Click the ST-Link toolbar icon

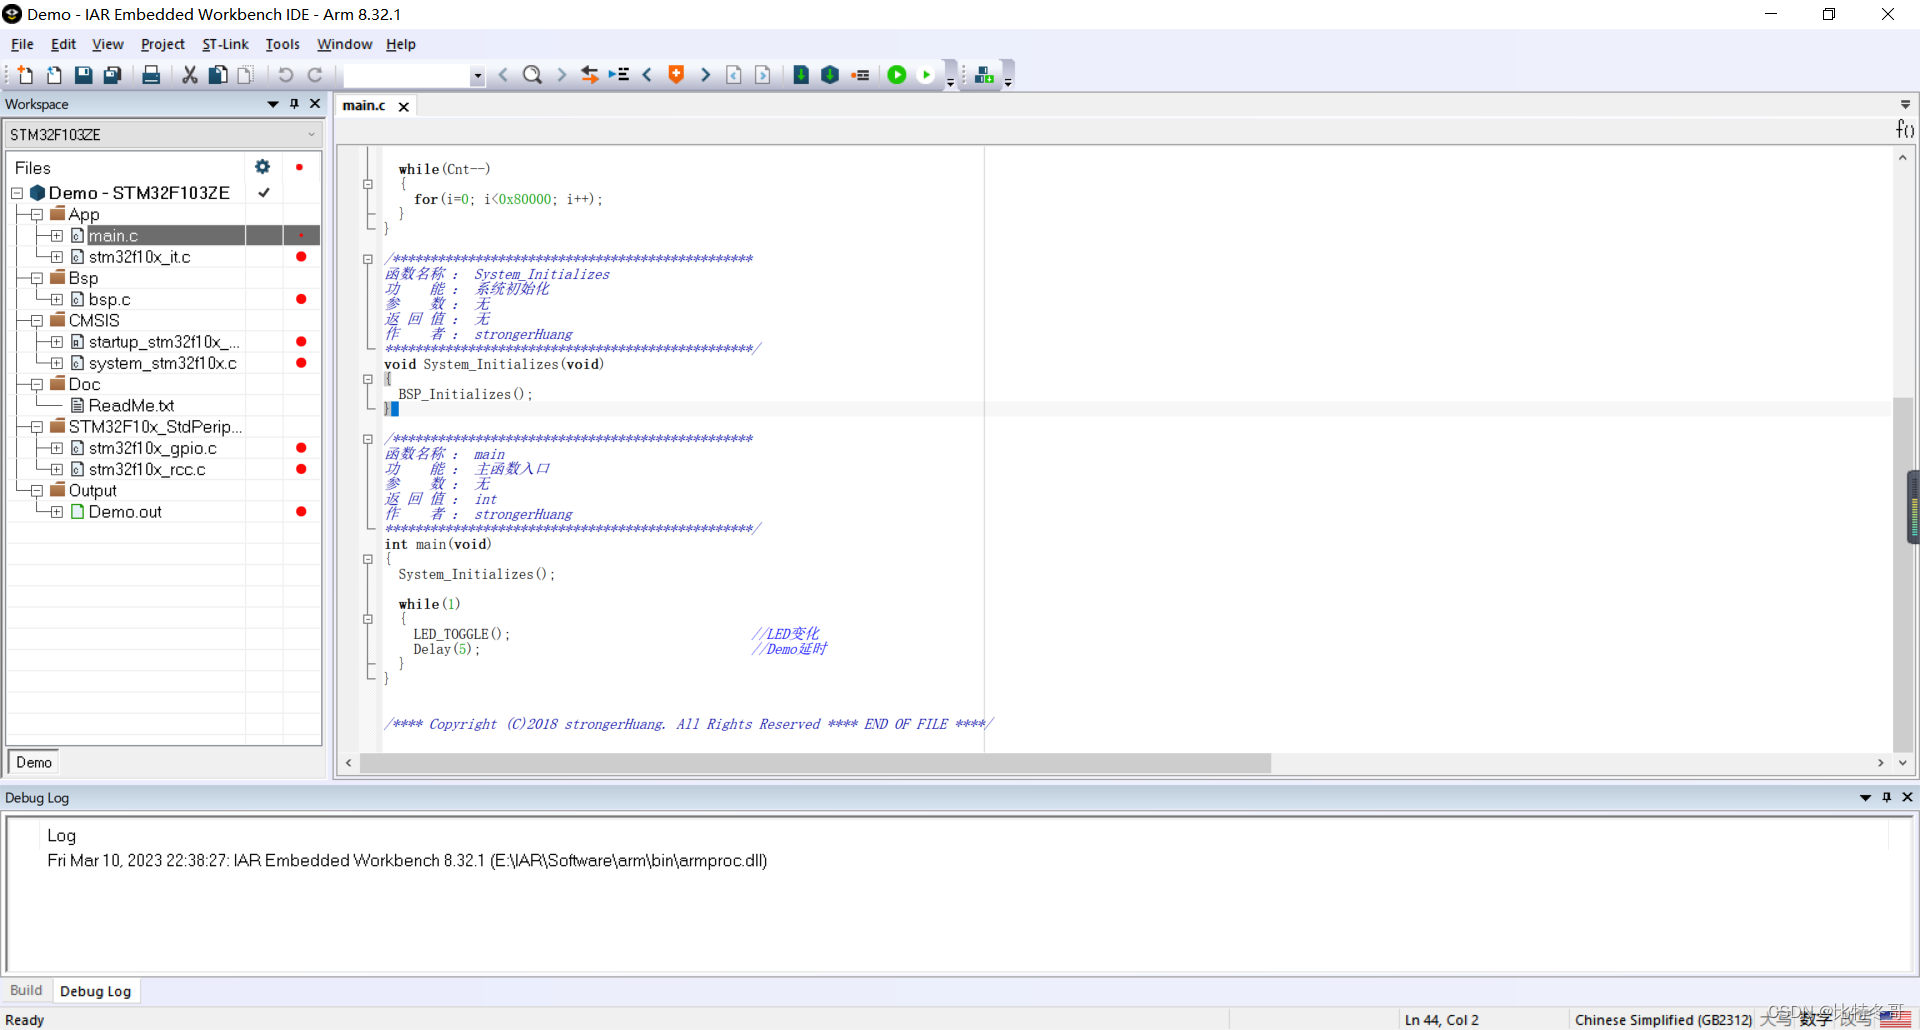click(x=984, y=75)
